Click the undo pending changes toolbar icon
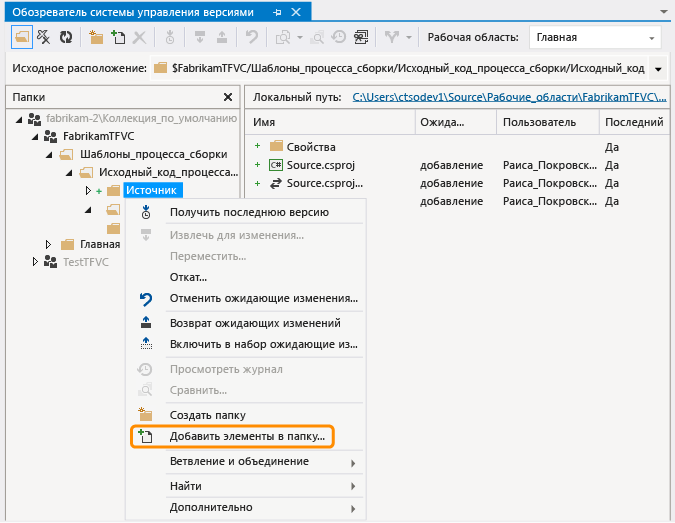This screenshot has width=675, height=523. click(x=251, y=37)
